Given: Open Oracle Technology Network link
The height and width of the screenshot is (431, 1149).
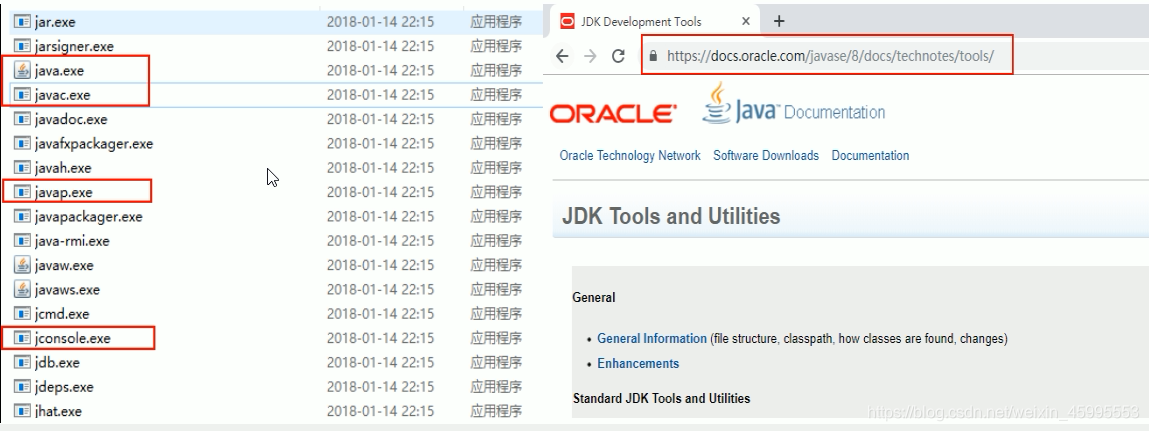Looking at the screenshot, I should 630,155.
